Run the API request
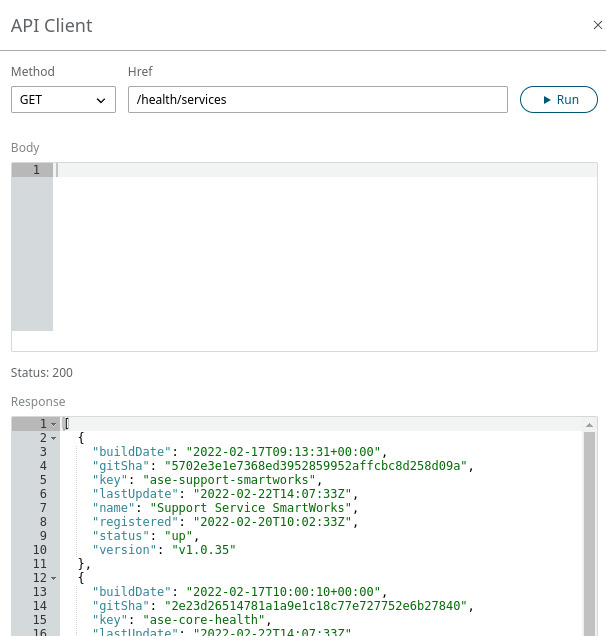 click(x=559, y=100)
